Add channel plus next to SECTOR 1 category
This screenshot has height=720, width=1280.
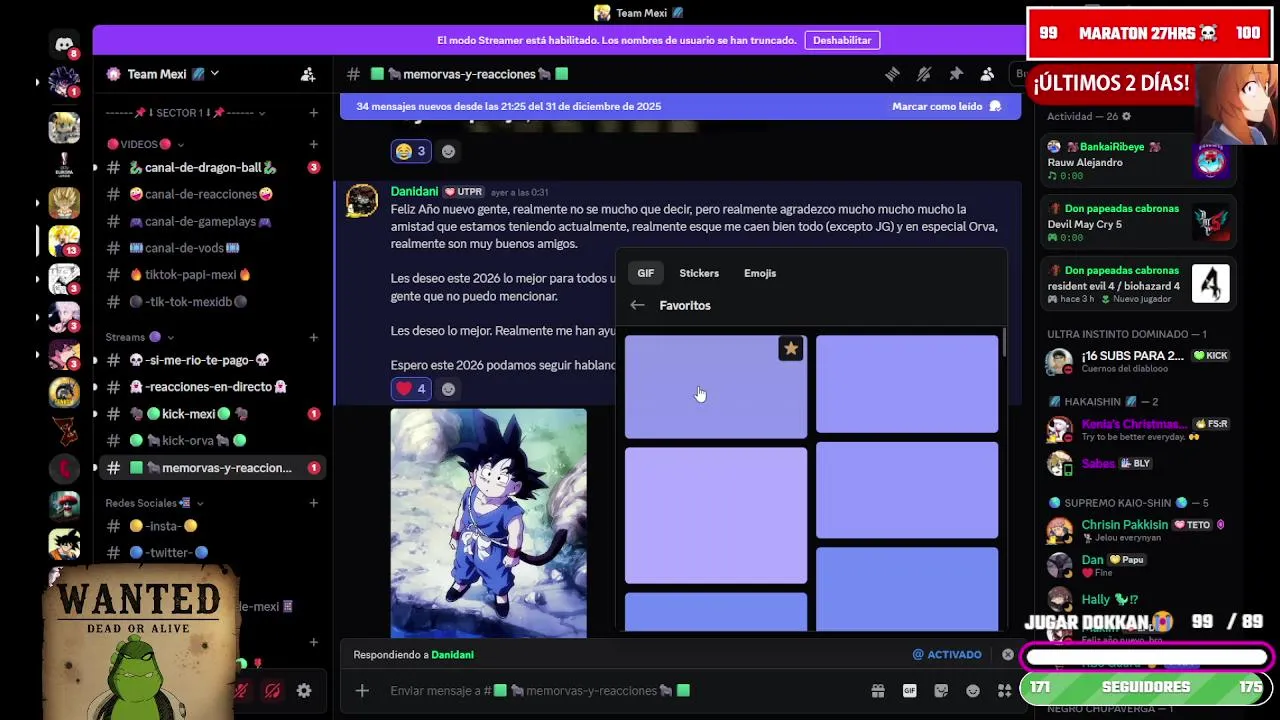[x=313, y=113]
